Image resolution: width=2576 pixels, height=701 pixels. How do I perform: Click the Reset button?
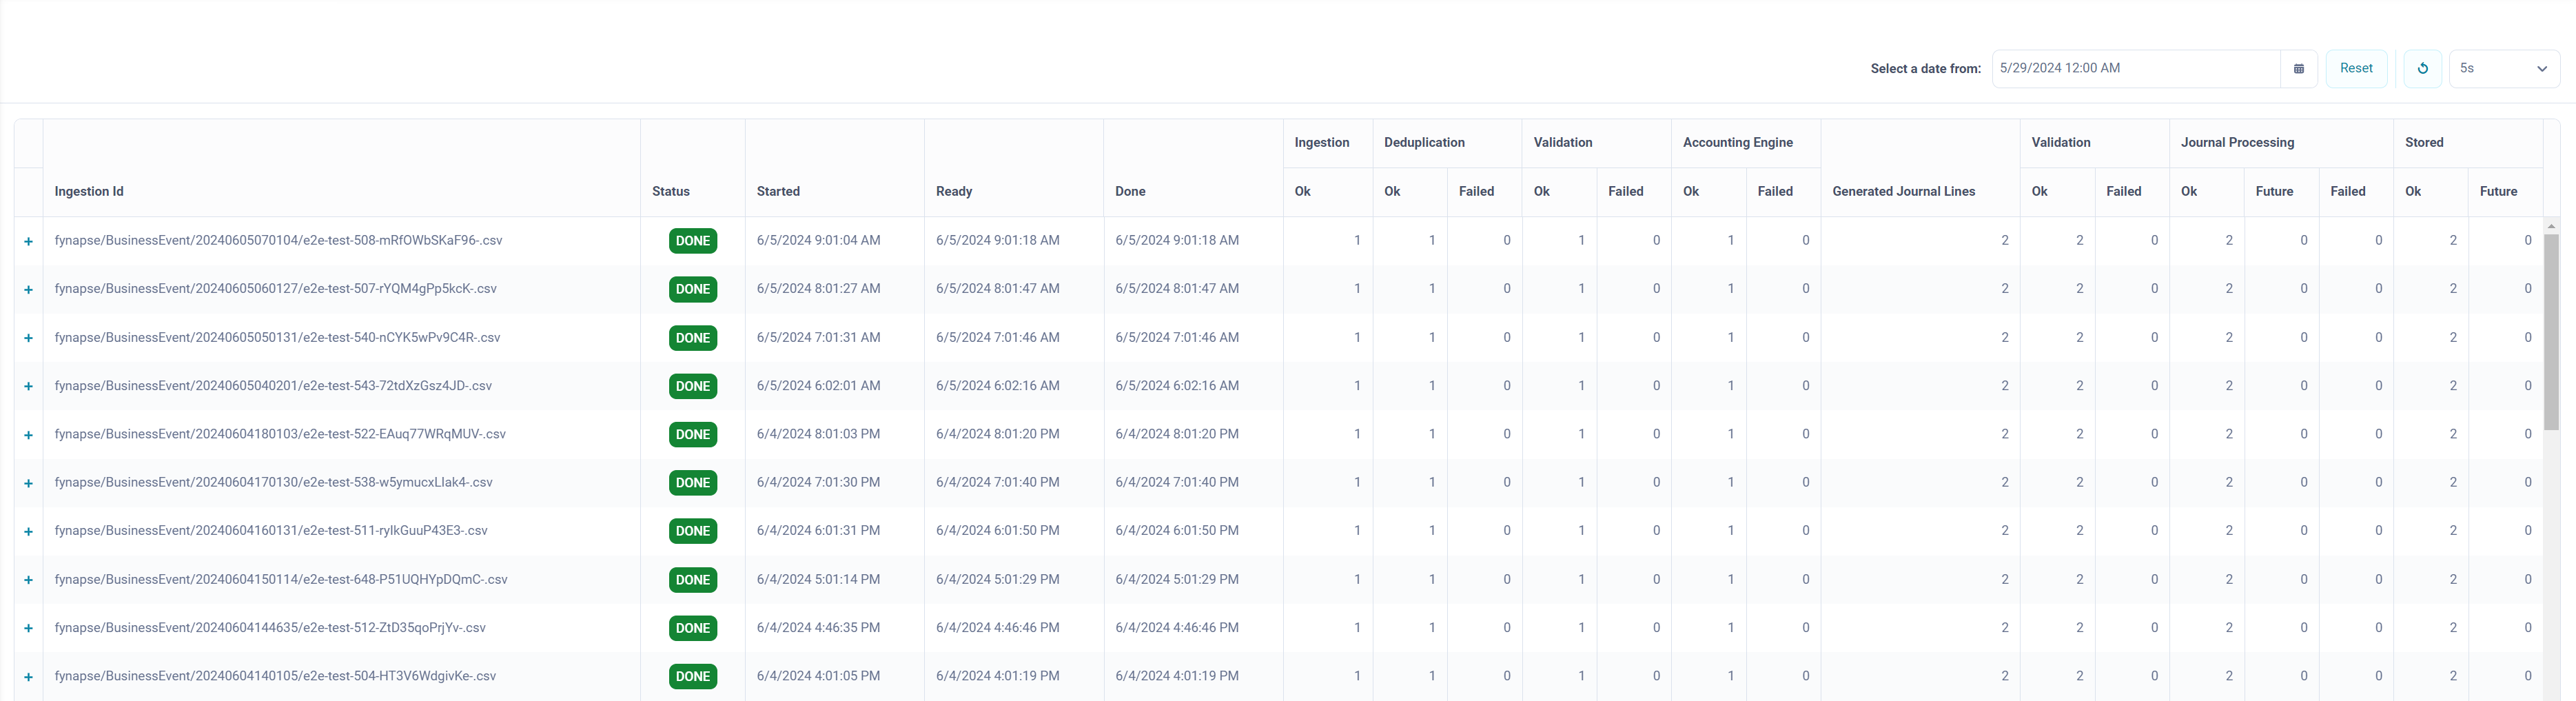pos(2355,69)
